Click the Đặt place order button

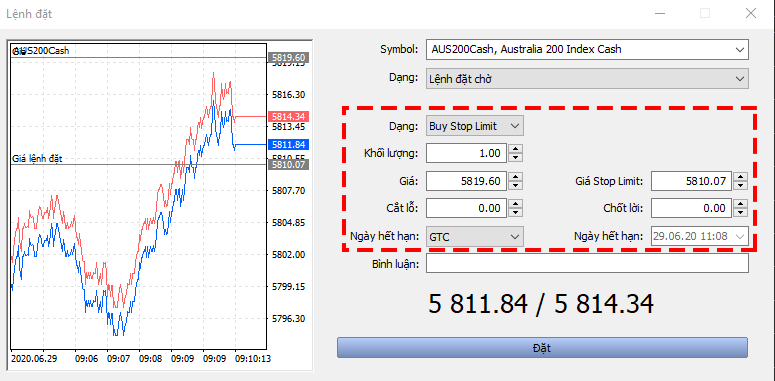pyautogui.click(x=542, y=348)
